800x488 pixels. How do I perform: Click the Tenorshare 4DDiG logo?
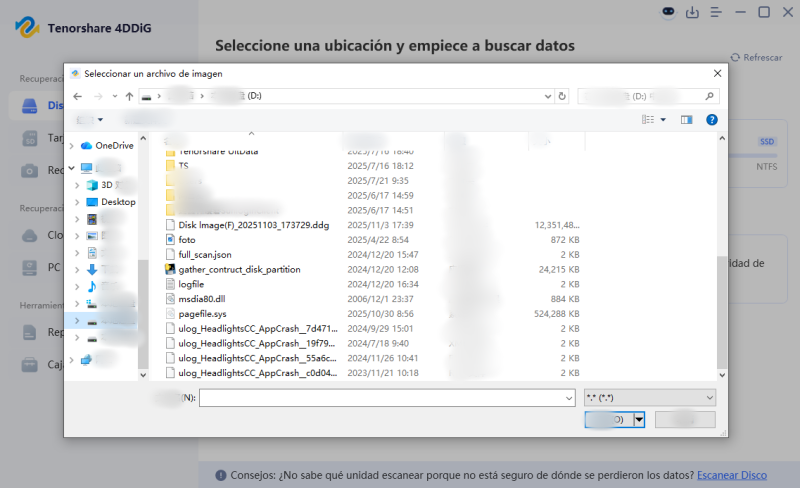(27, 28)
